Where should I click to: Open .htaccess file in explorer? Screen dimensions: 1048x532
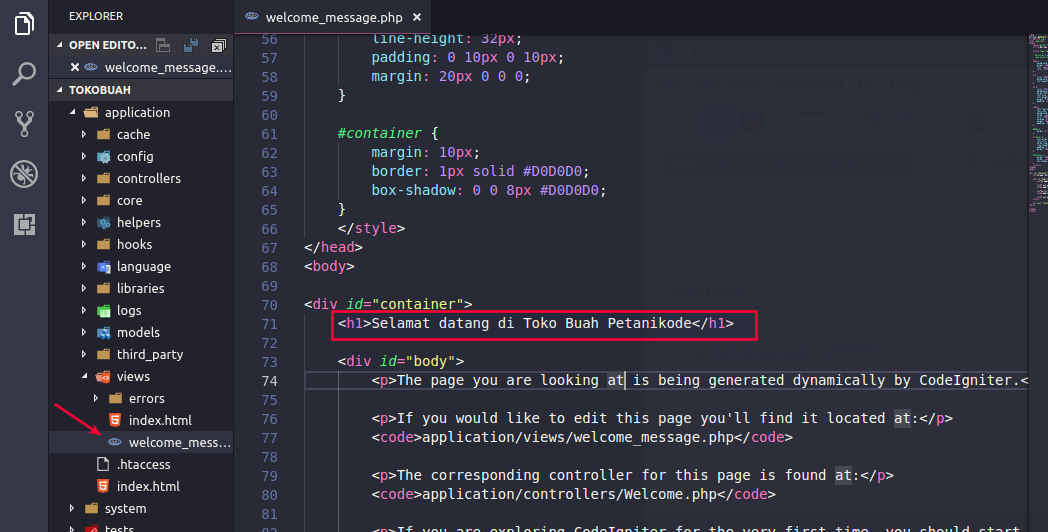(x=142, y=464)
